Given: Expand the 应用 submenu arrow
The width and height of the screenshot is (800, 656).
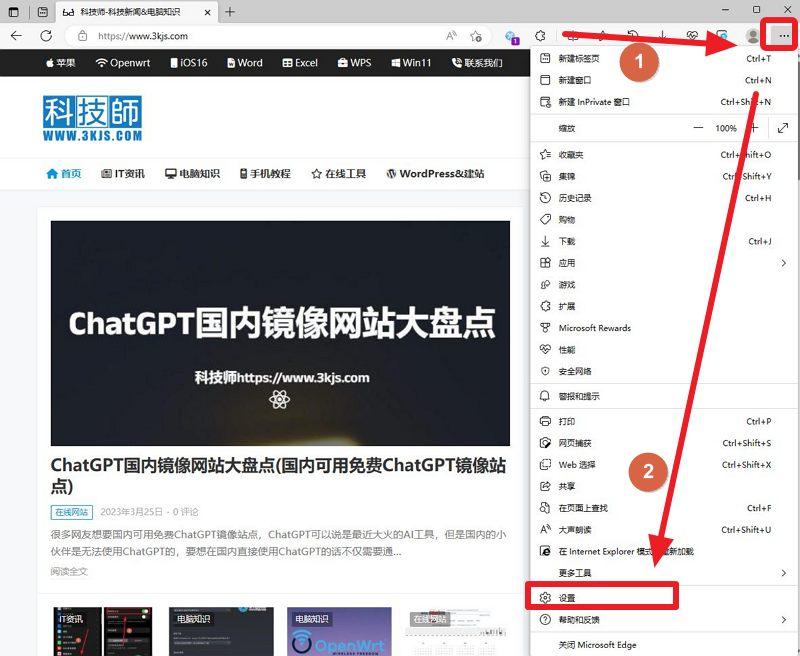Looking at the screenshot, I should point(783,263).
